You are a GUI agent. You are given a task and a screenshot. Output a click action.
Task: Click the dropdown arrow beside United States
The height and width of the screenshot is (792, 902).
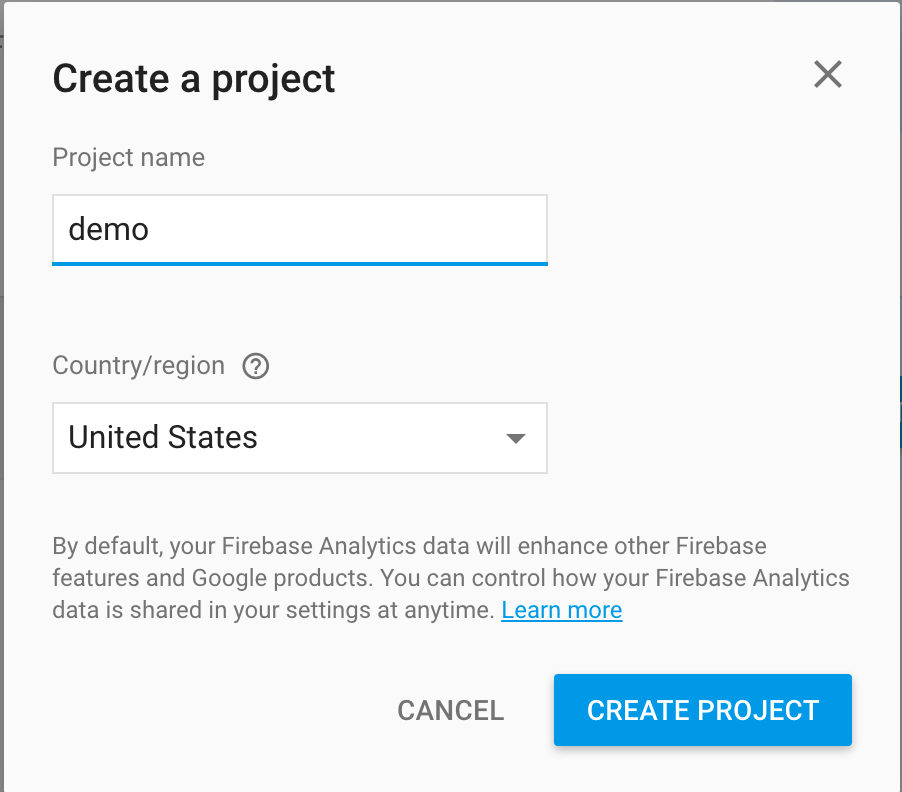pos(516,438)
